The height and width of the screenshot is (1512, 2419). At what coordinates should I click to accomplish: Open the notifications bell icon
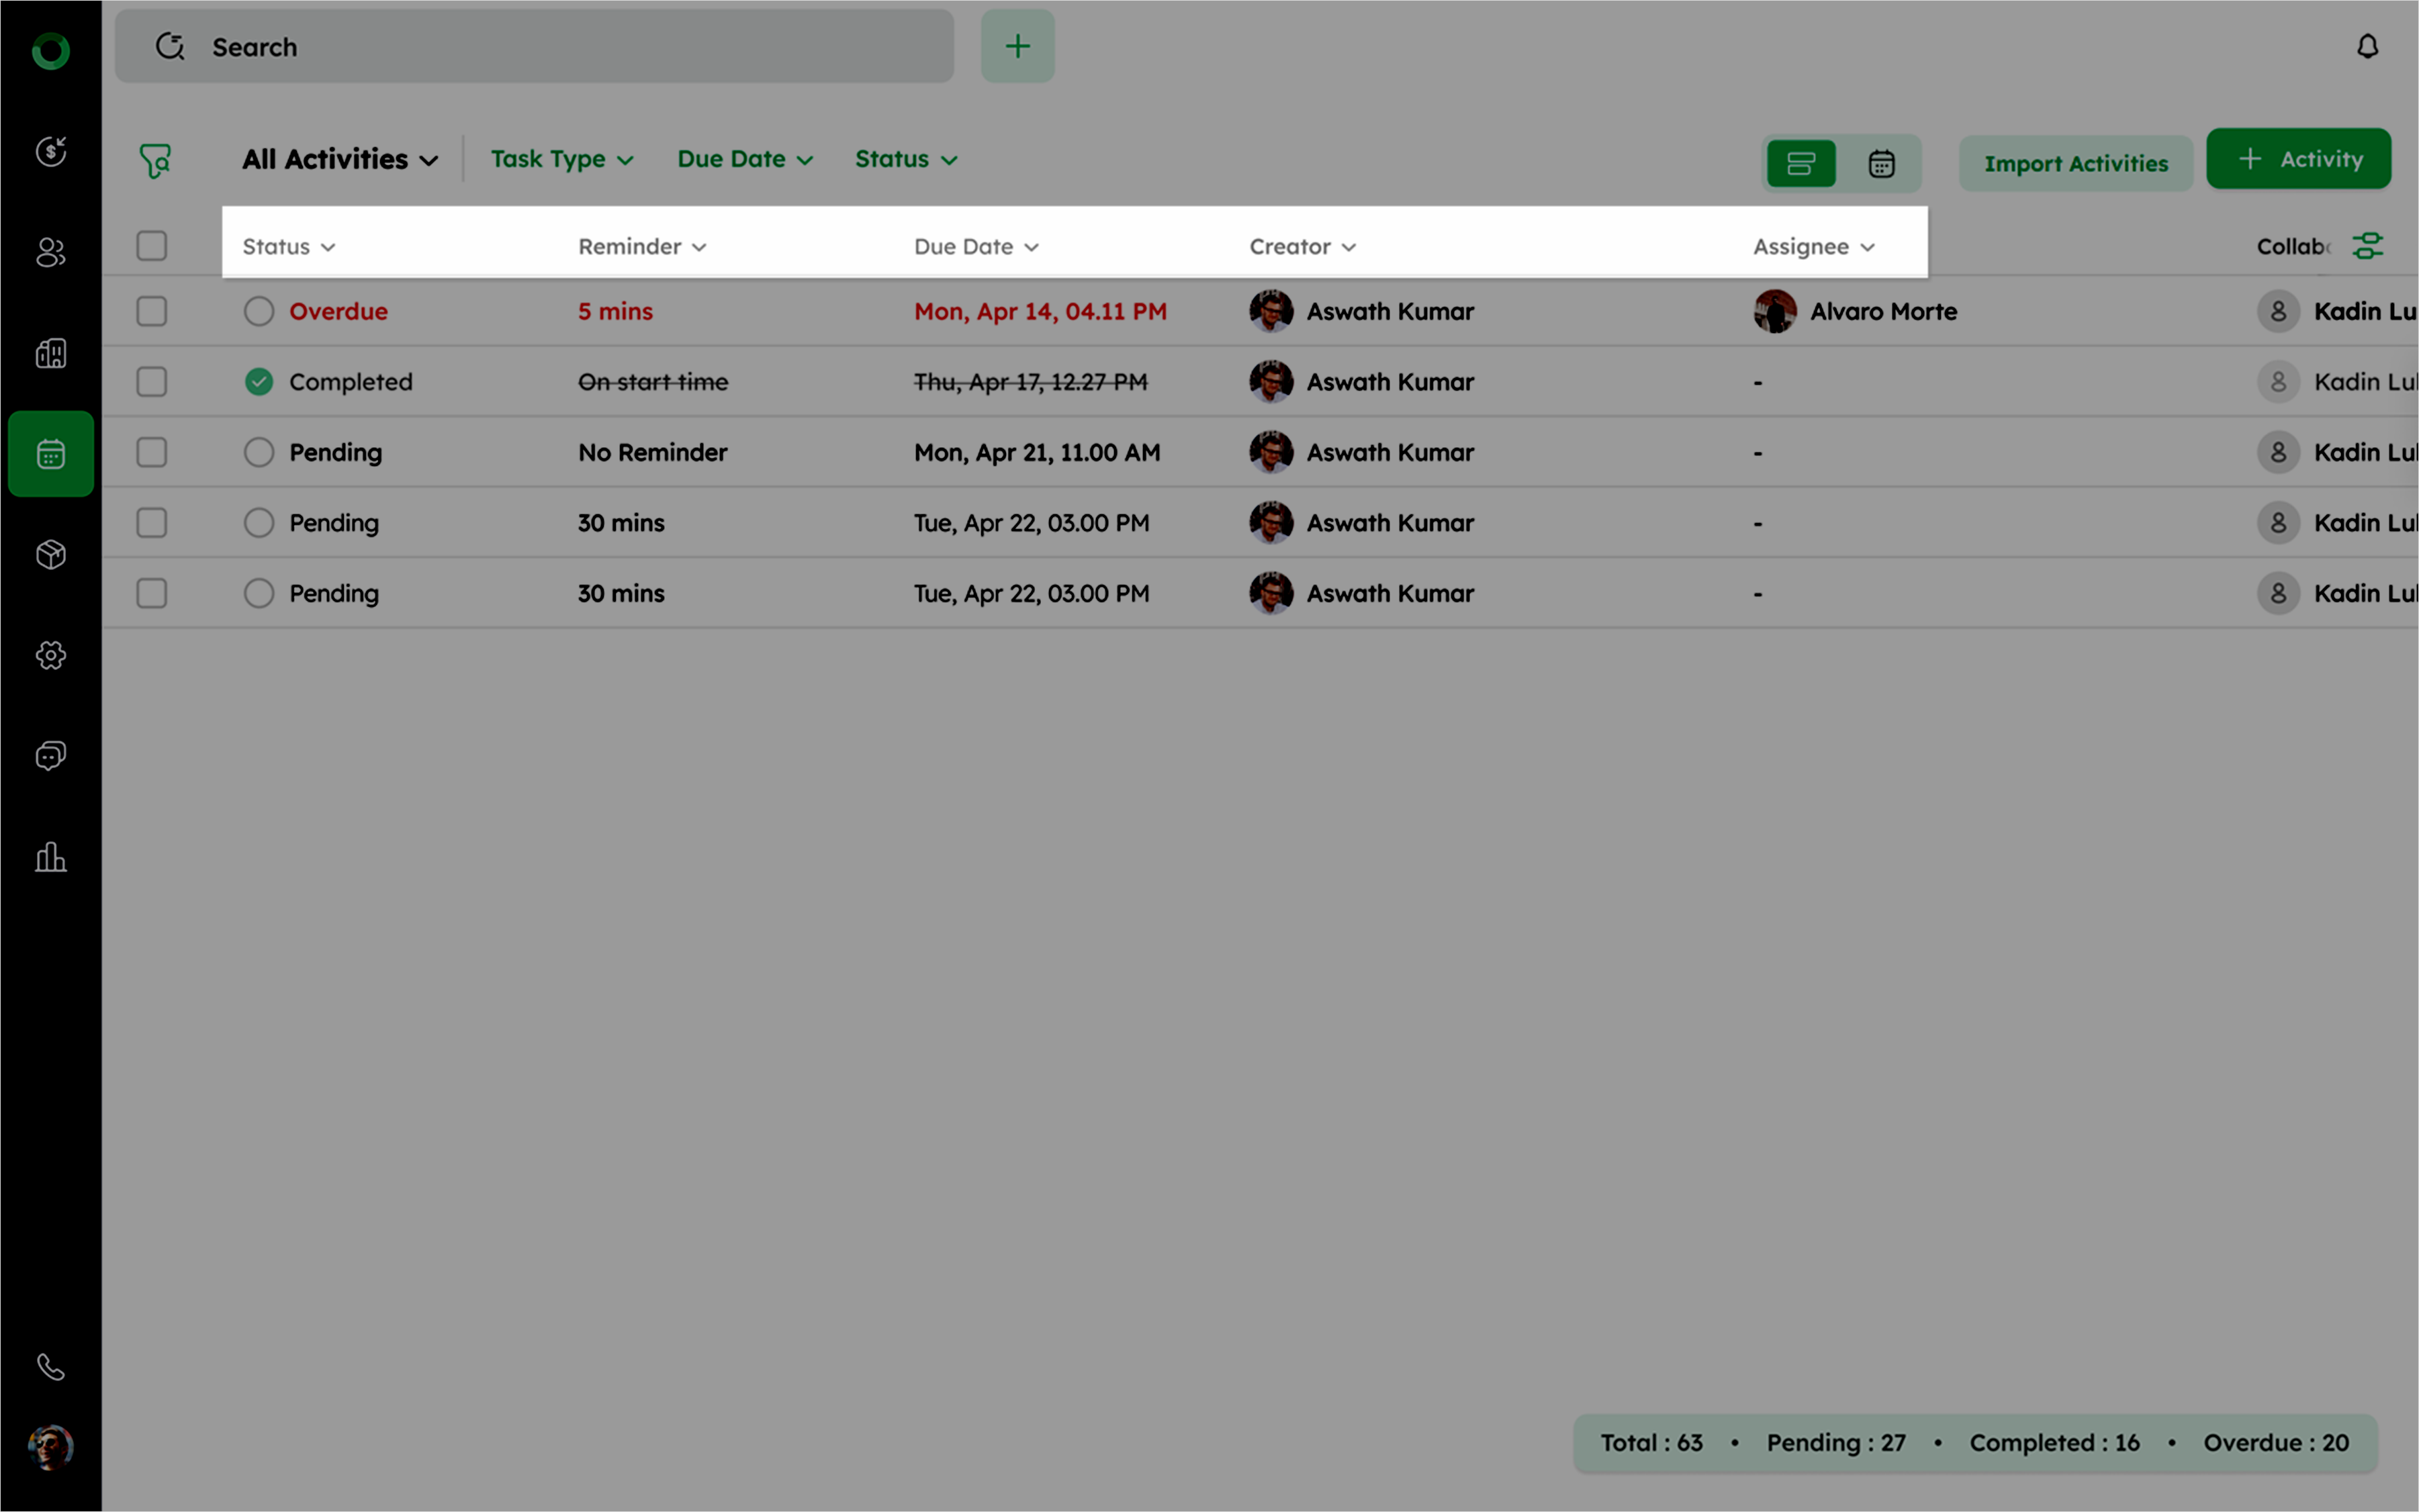pos(2367,47)
